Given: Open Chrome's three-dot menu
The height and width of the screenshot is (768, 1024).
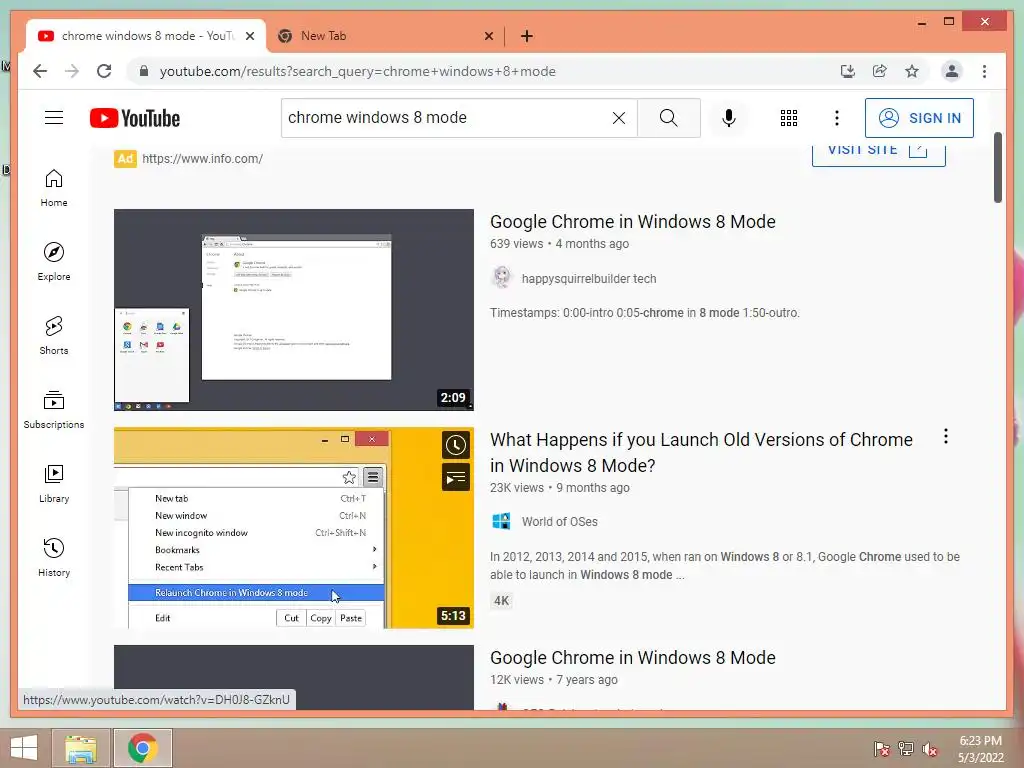Looking at the screenshot, I should tap(984, 71).
